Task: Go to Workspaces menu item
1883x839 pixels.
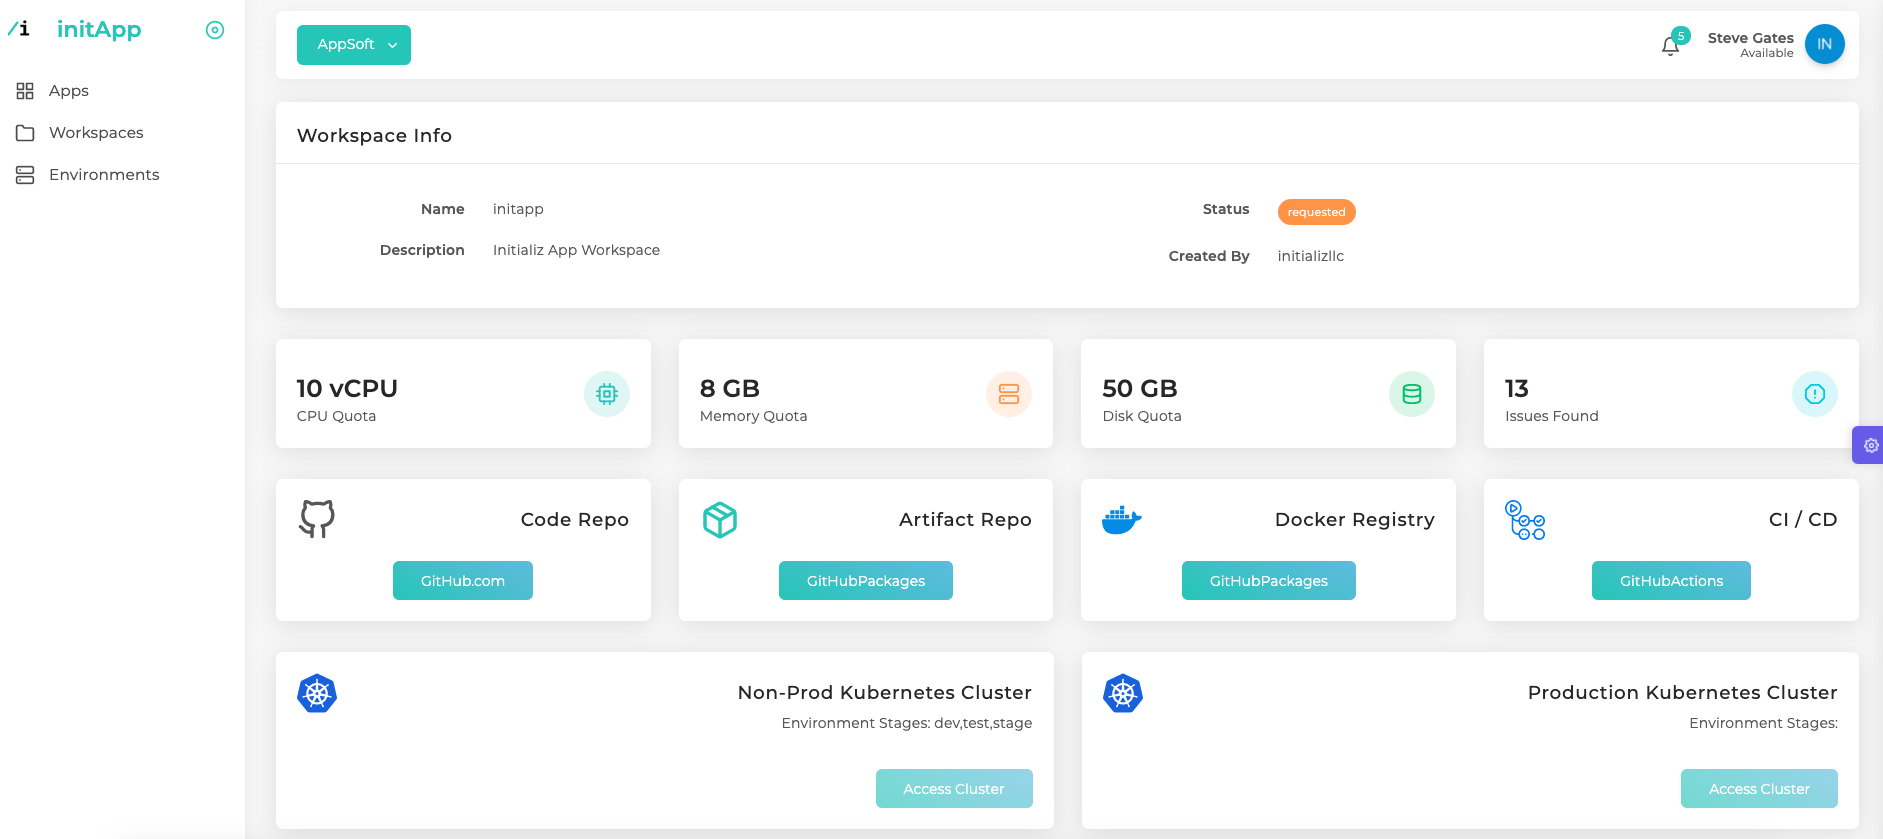Action: click(x=96, y=133)
